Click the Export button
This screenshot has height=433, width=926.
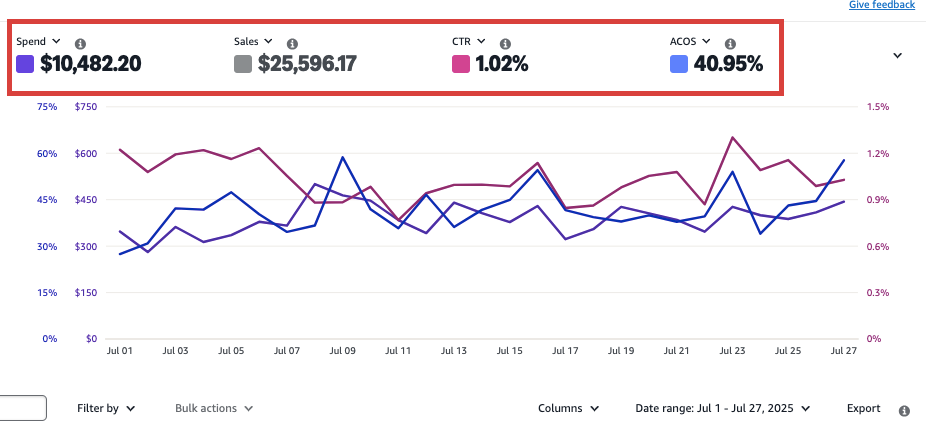tap(863, 408)
